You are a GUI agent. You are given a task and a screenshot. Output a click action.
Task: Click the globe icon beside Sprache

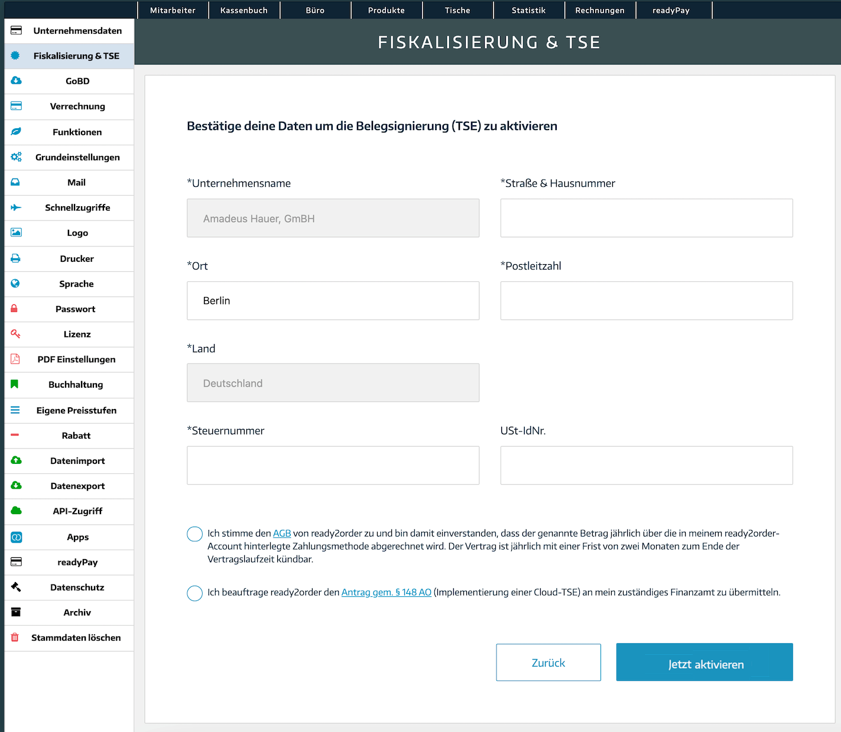click(x=16, y=284)
